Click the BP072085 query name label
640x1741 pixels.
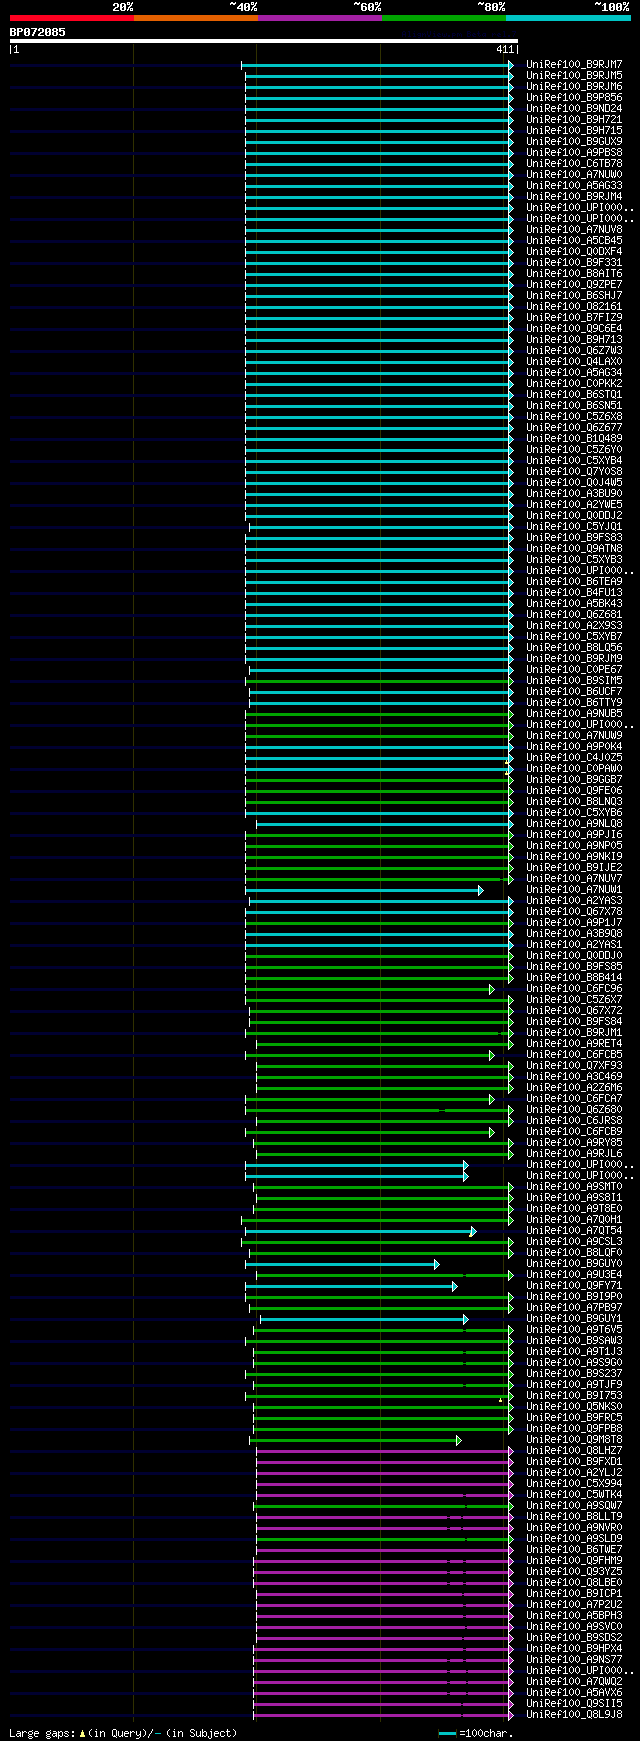[38, 32]
